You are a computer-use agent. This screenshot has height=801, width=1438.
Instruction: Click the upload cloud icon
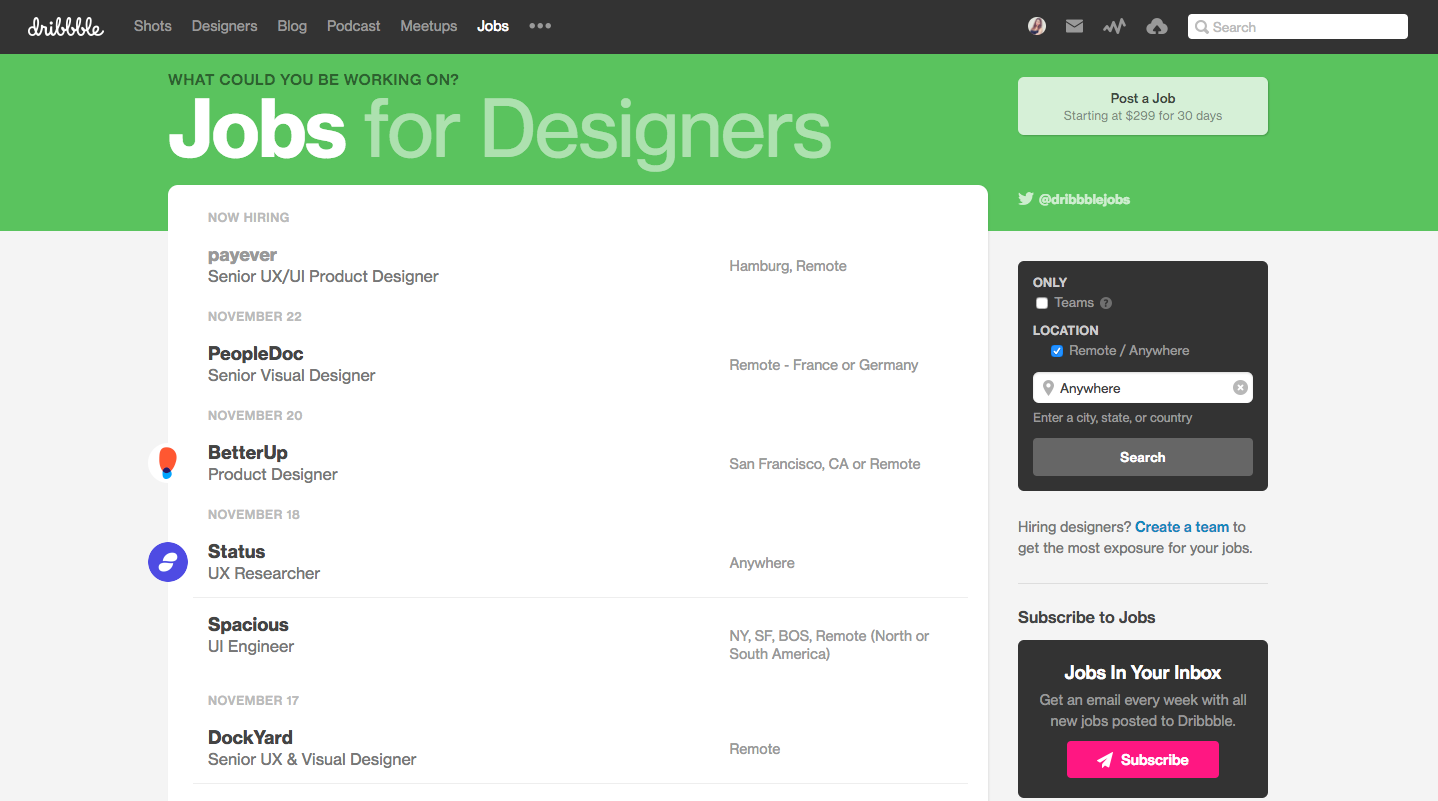(x=1156, y=27)
